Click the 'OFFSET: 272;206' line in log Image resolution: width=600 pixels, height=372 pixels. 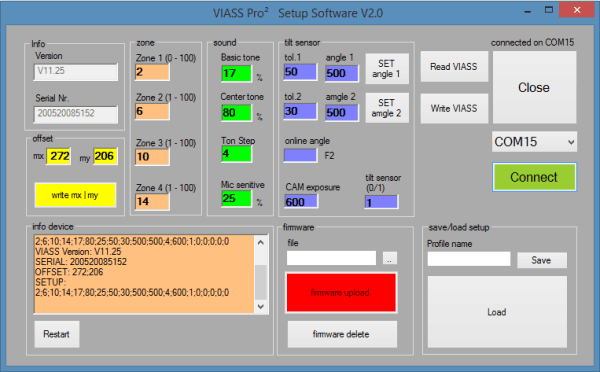click(x=69, y=272)
